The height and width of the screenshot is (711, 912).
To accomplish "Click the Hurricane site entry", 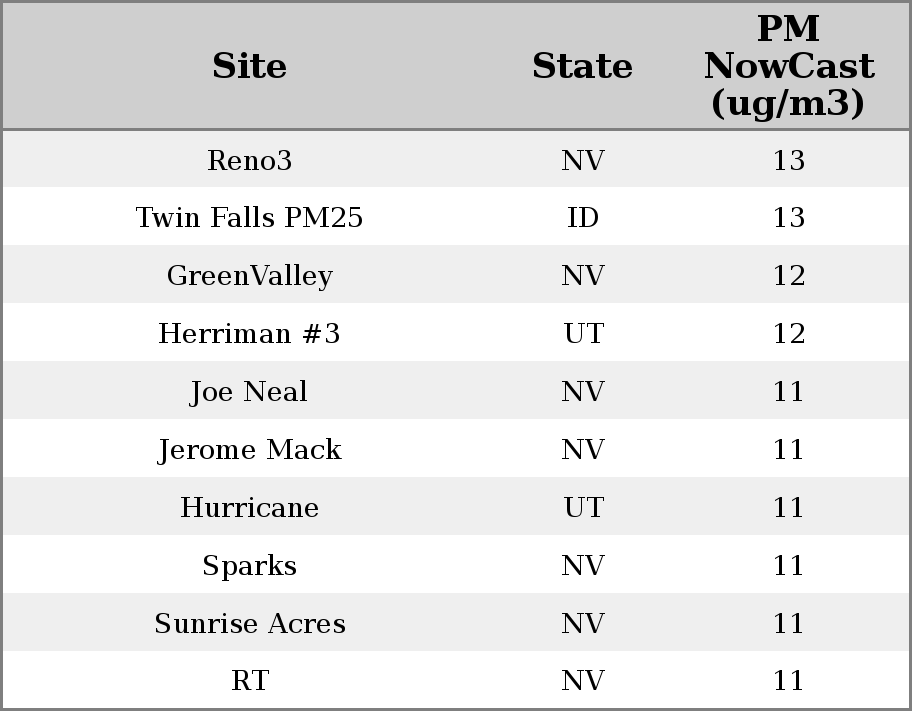I will point(249,508).
